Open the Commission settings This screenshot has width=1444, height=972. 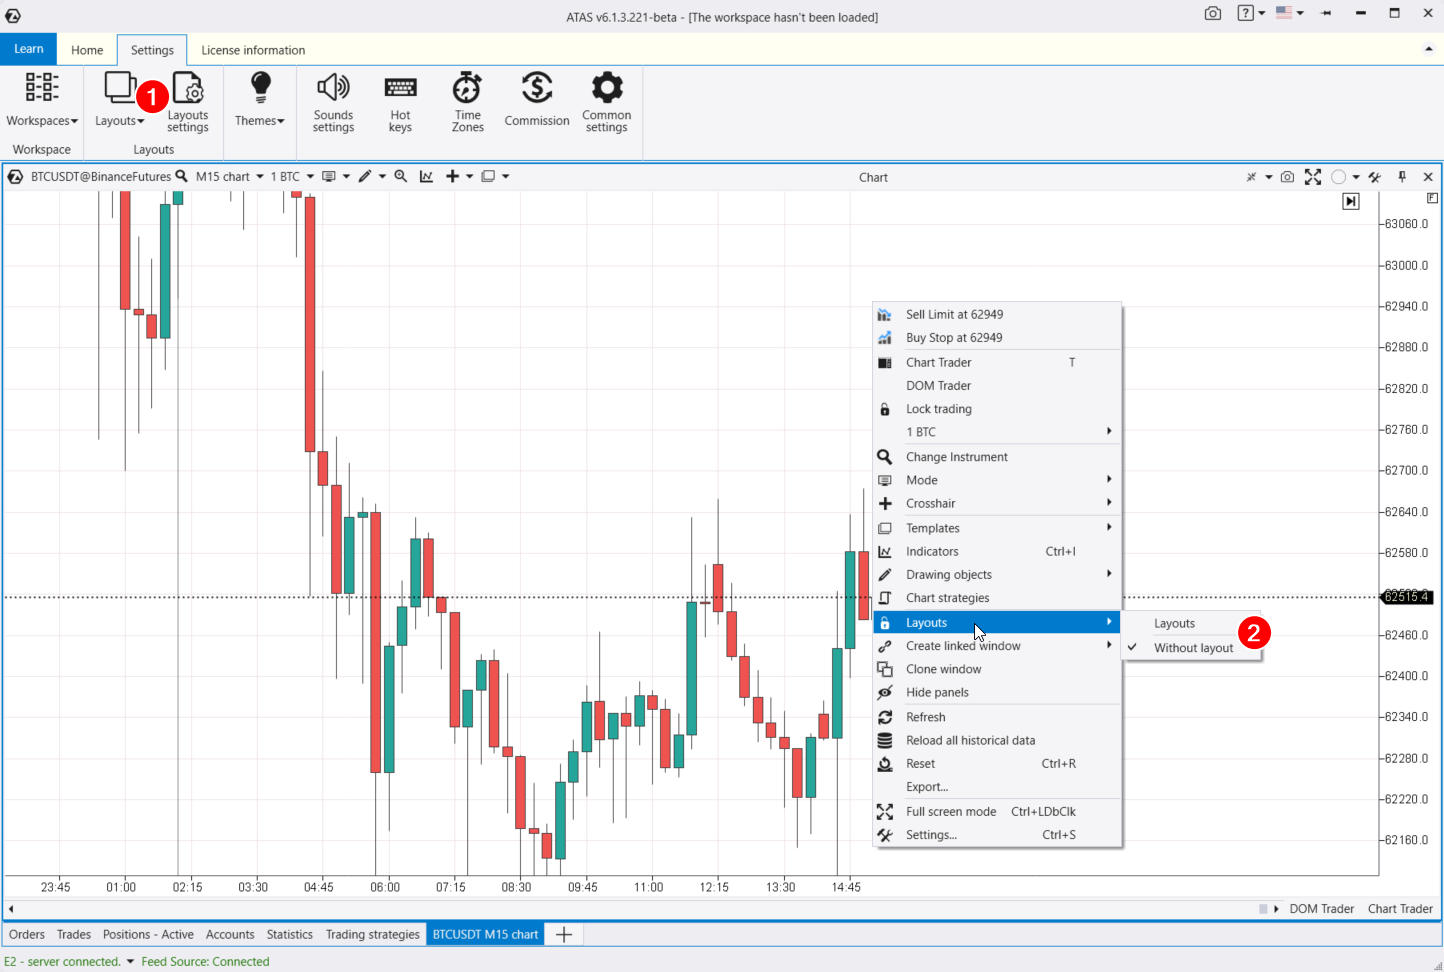tap(537, 101)
